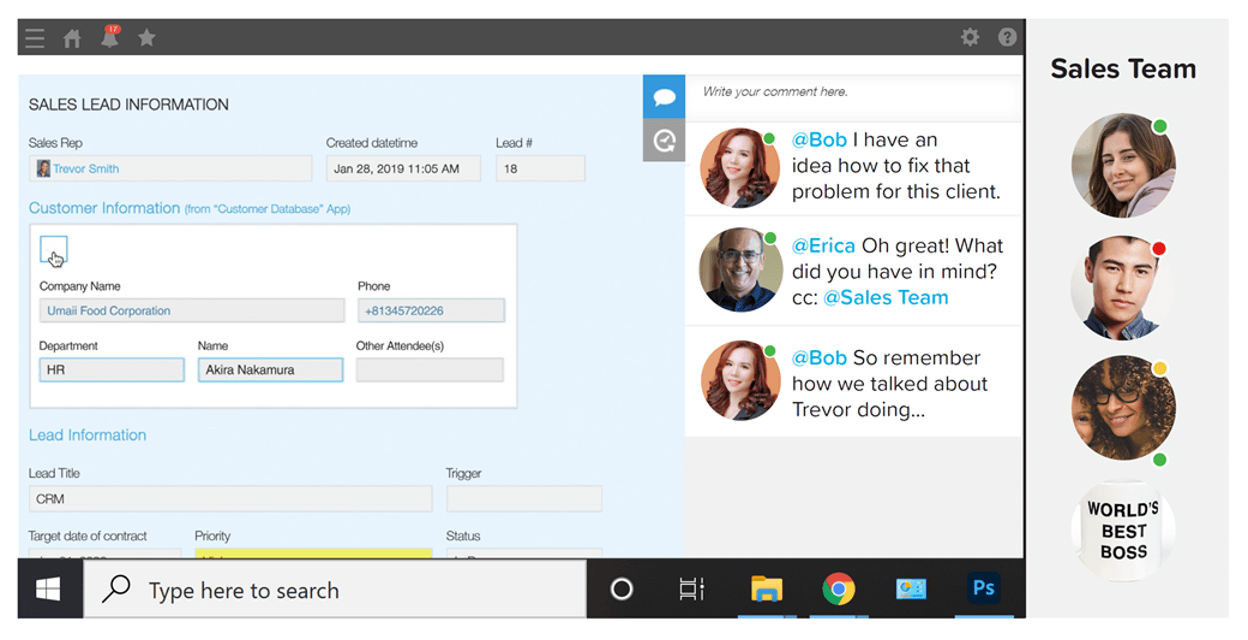The height and width of the screenshot is (640, 1248).
Task: Go to the home icon
Action: click(72, 38)
